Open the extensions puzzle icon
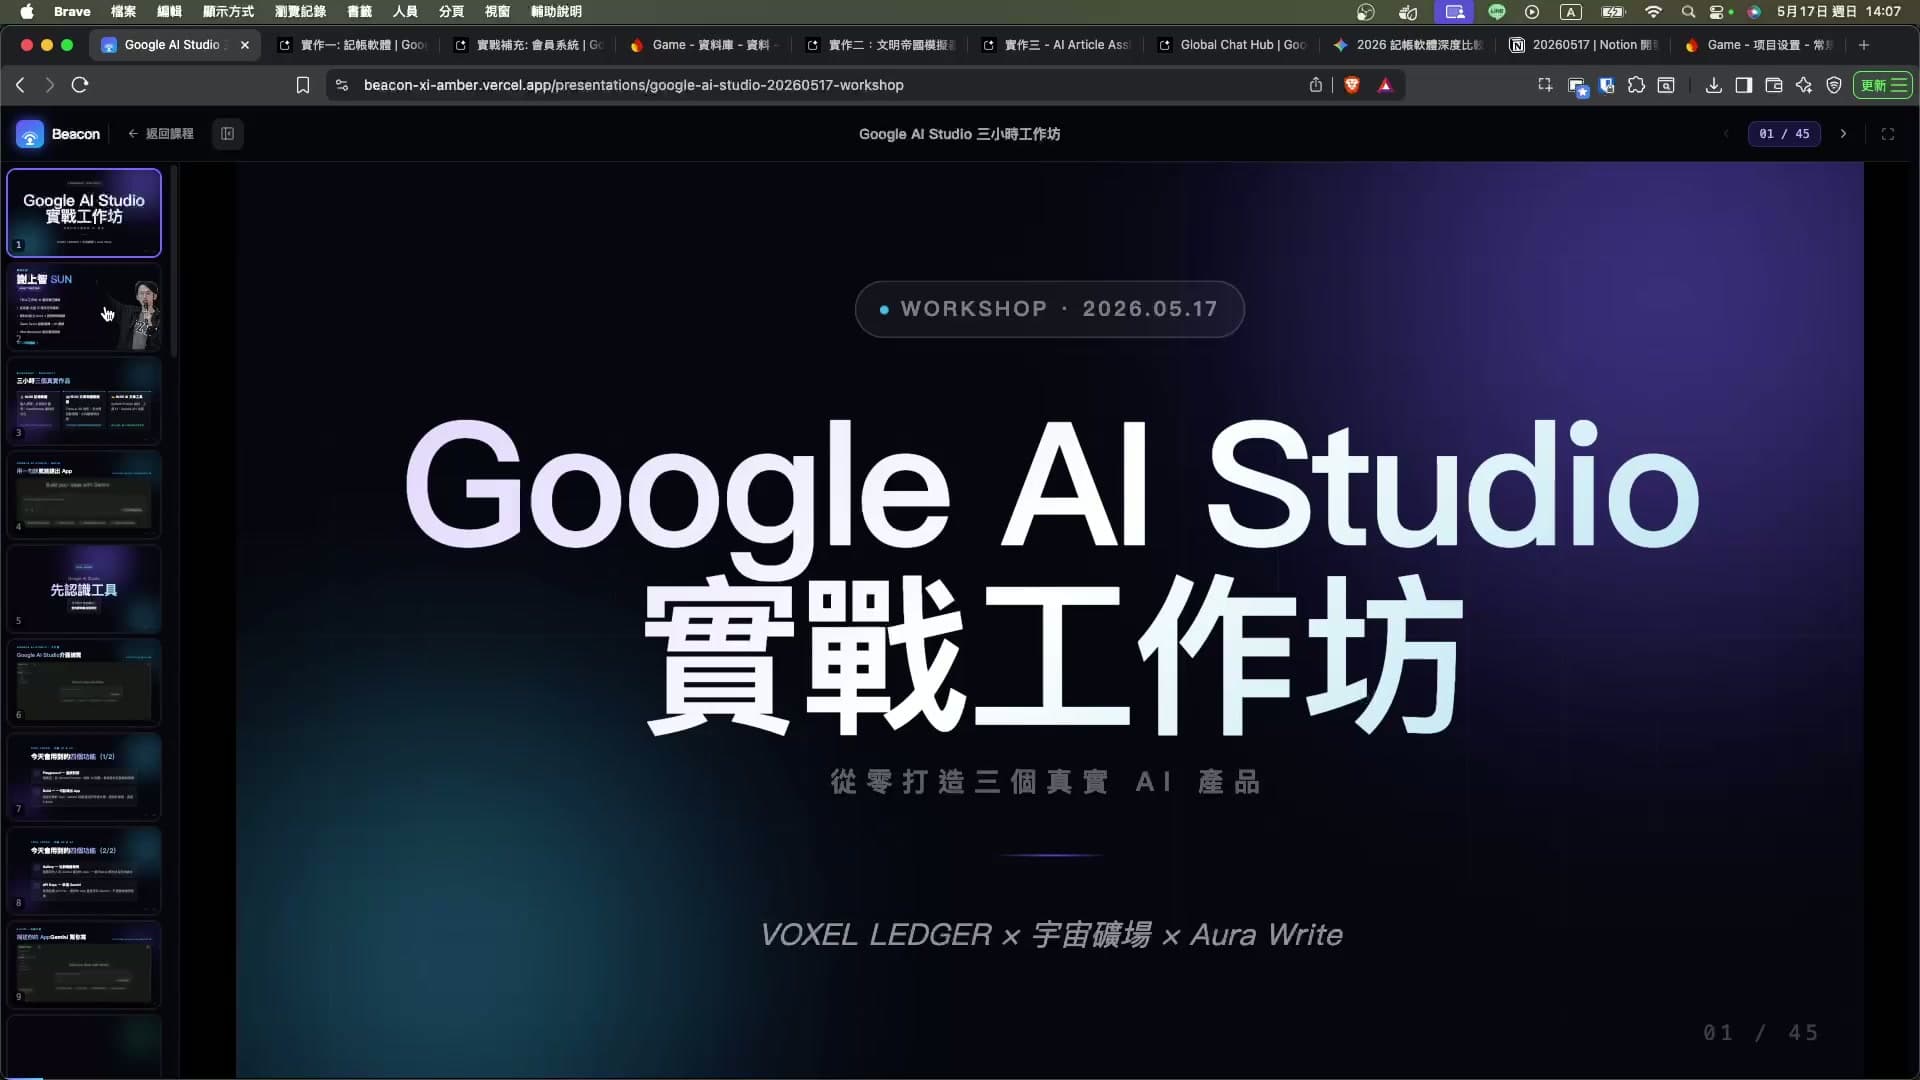1920x1080 pixels. (x=1636, y=85)
